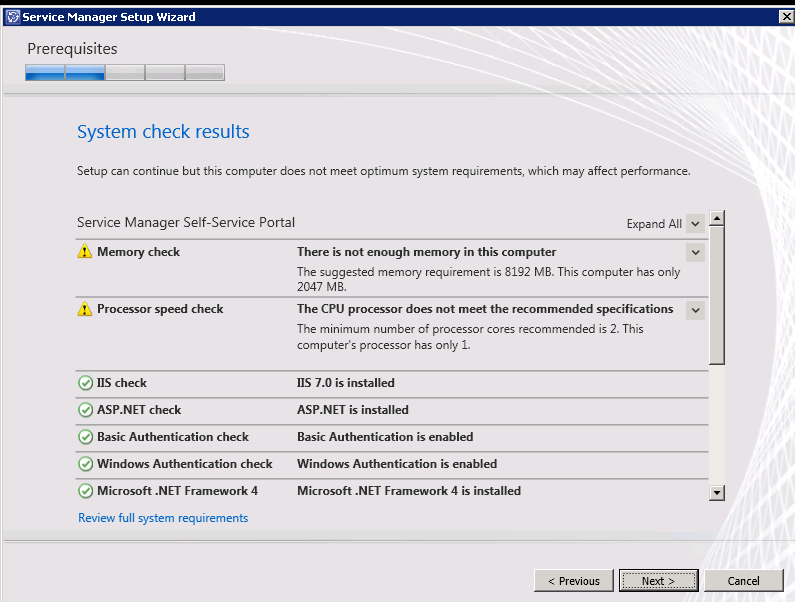
Task: Click 'ASP.NET is installed' result text
Action: 353,410
